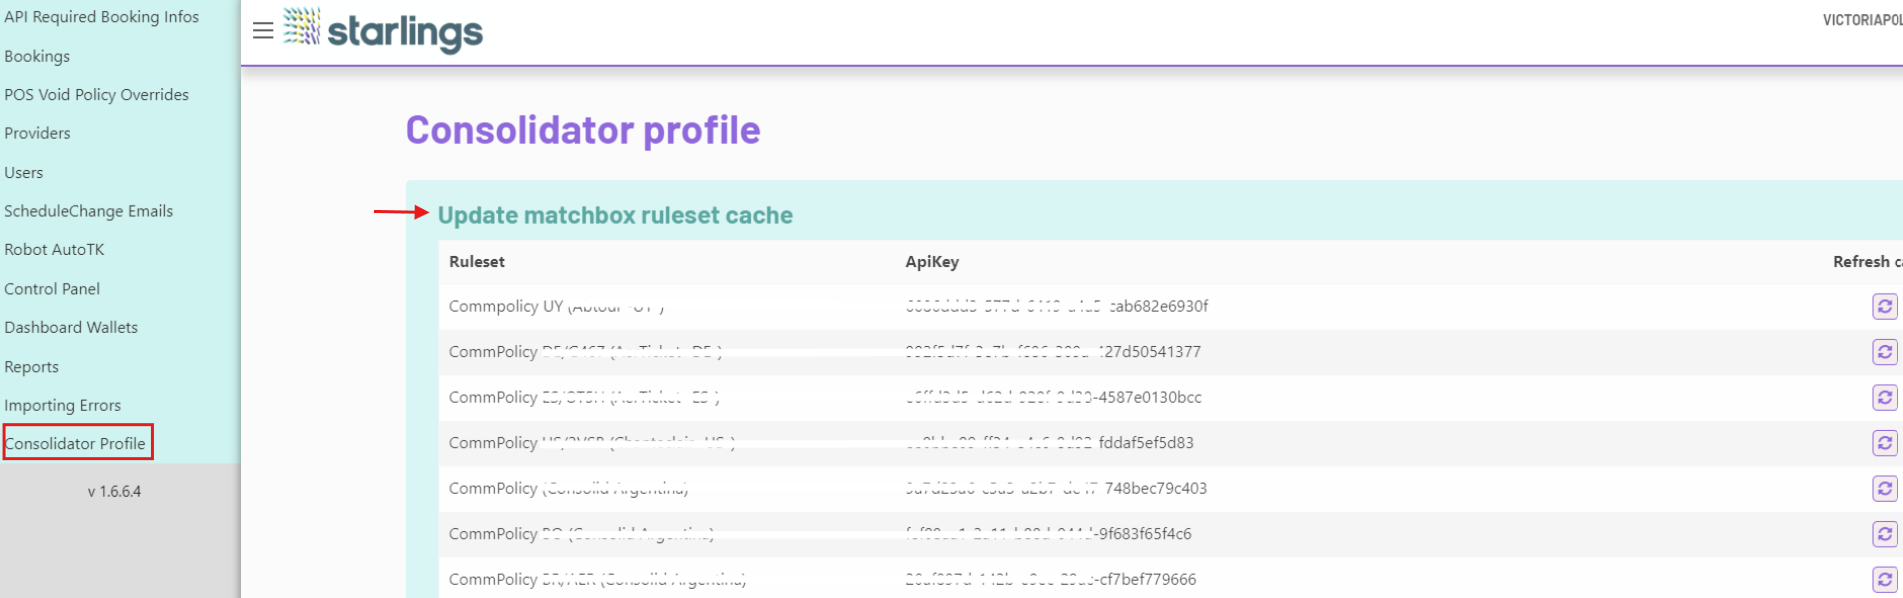Screen dimensions: 1903x598
Task: Refresh cache for key ending 4587e0130bcc
Action: [x=1884, y=397]
